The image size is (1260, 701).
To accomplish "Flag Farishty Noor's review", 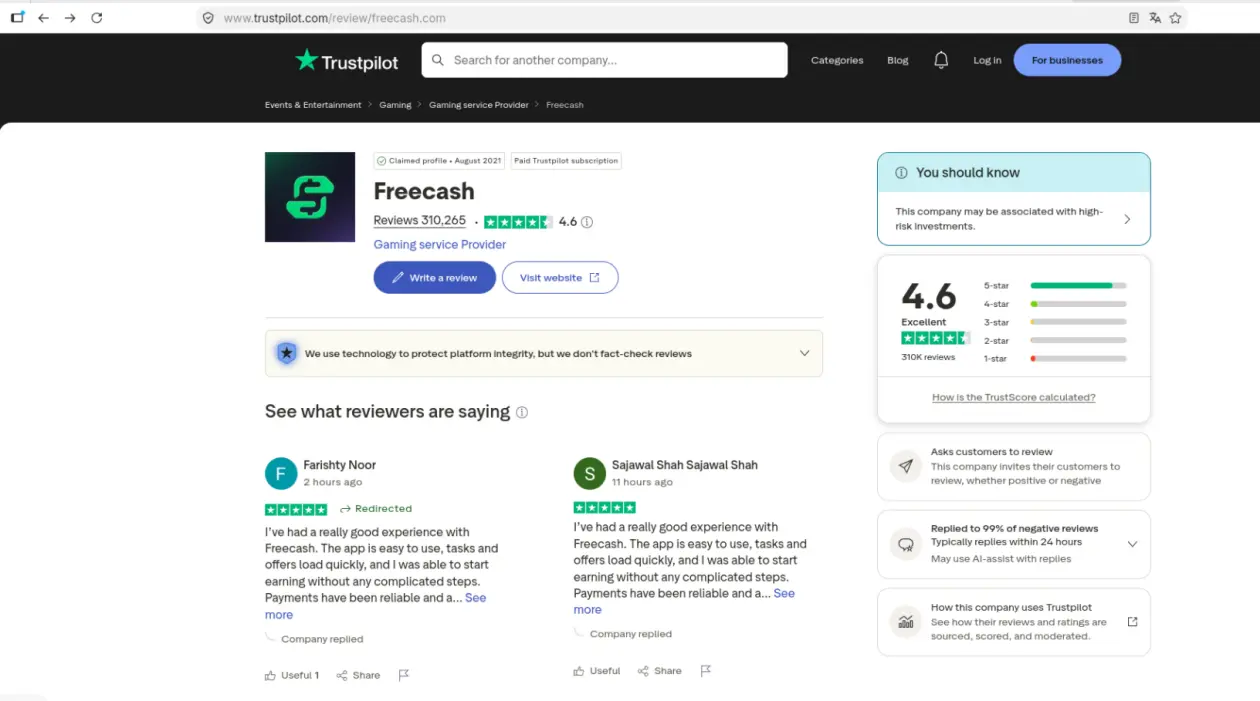I will click(x=404, y=675).
